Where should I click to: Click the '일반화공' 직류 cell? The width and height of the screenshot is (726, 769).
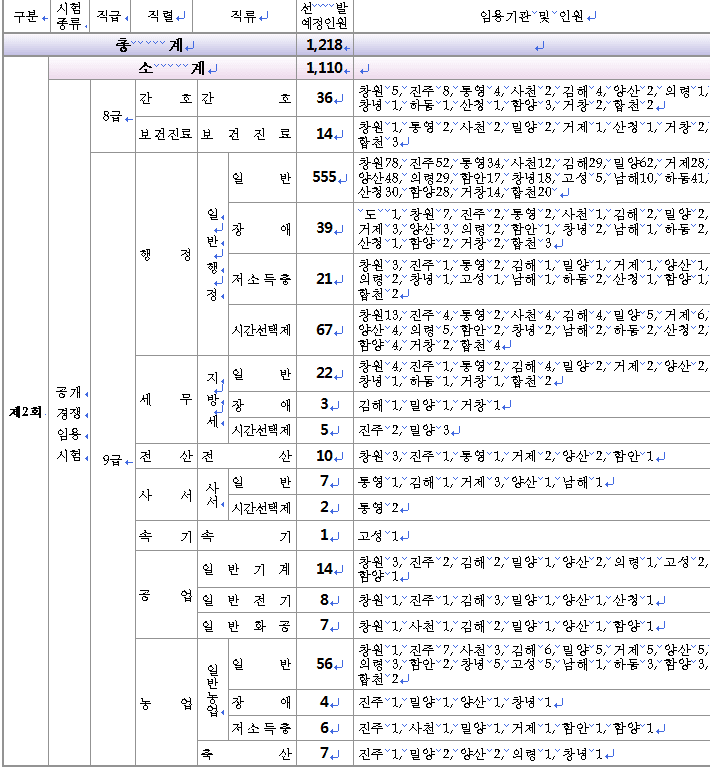[x=247, y=625]
